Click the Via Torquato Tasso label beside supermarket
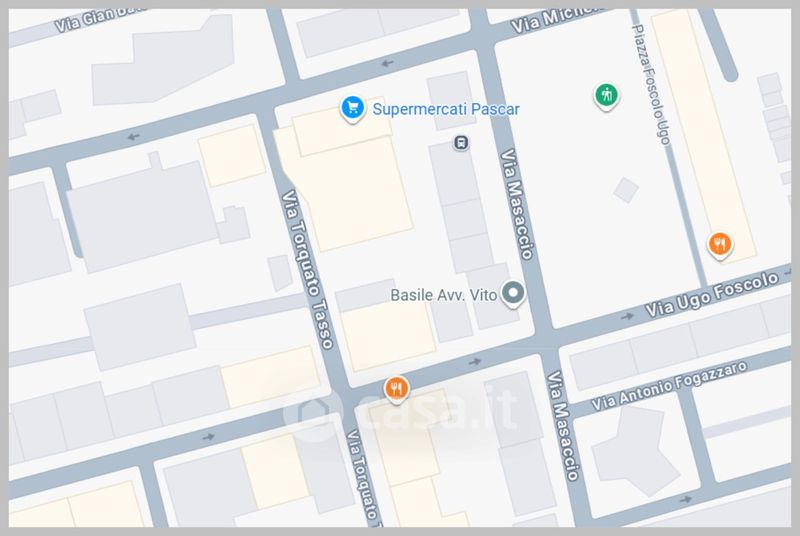 308,269
